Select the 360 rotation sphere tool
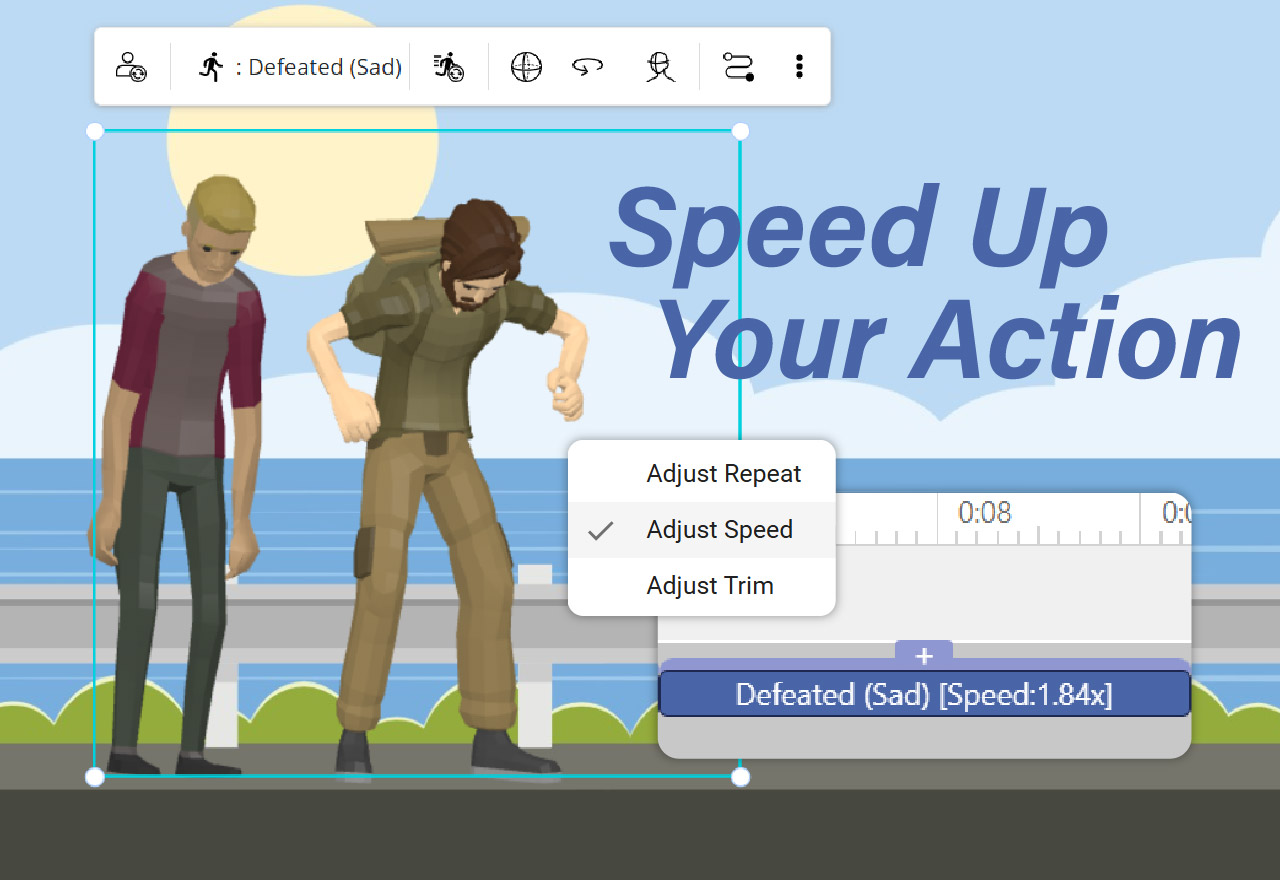Viewport: 1280px width, 880px height. [525, 67]
